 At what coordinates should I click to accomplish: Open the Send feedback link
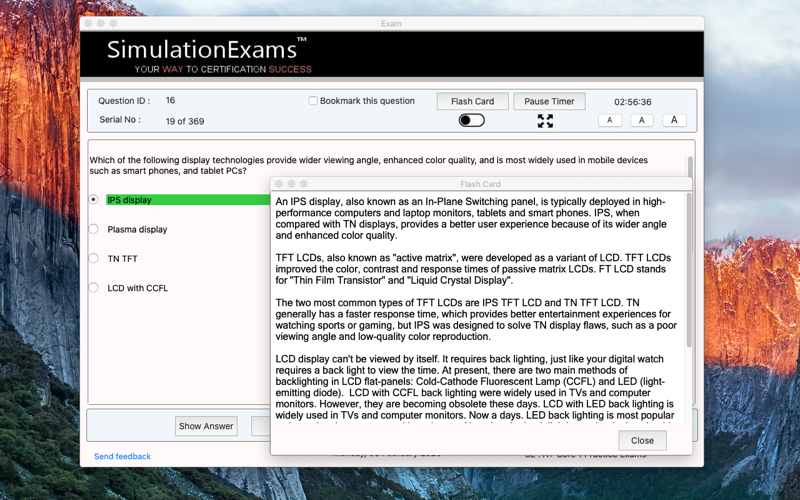click(x=122, y=456)
